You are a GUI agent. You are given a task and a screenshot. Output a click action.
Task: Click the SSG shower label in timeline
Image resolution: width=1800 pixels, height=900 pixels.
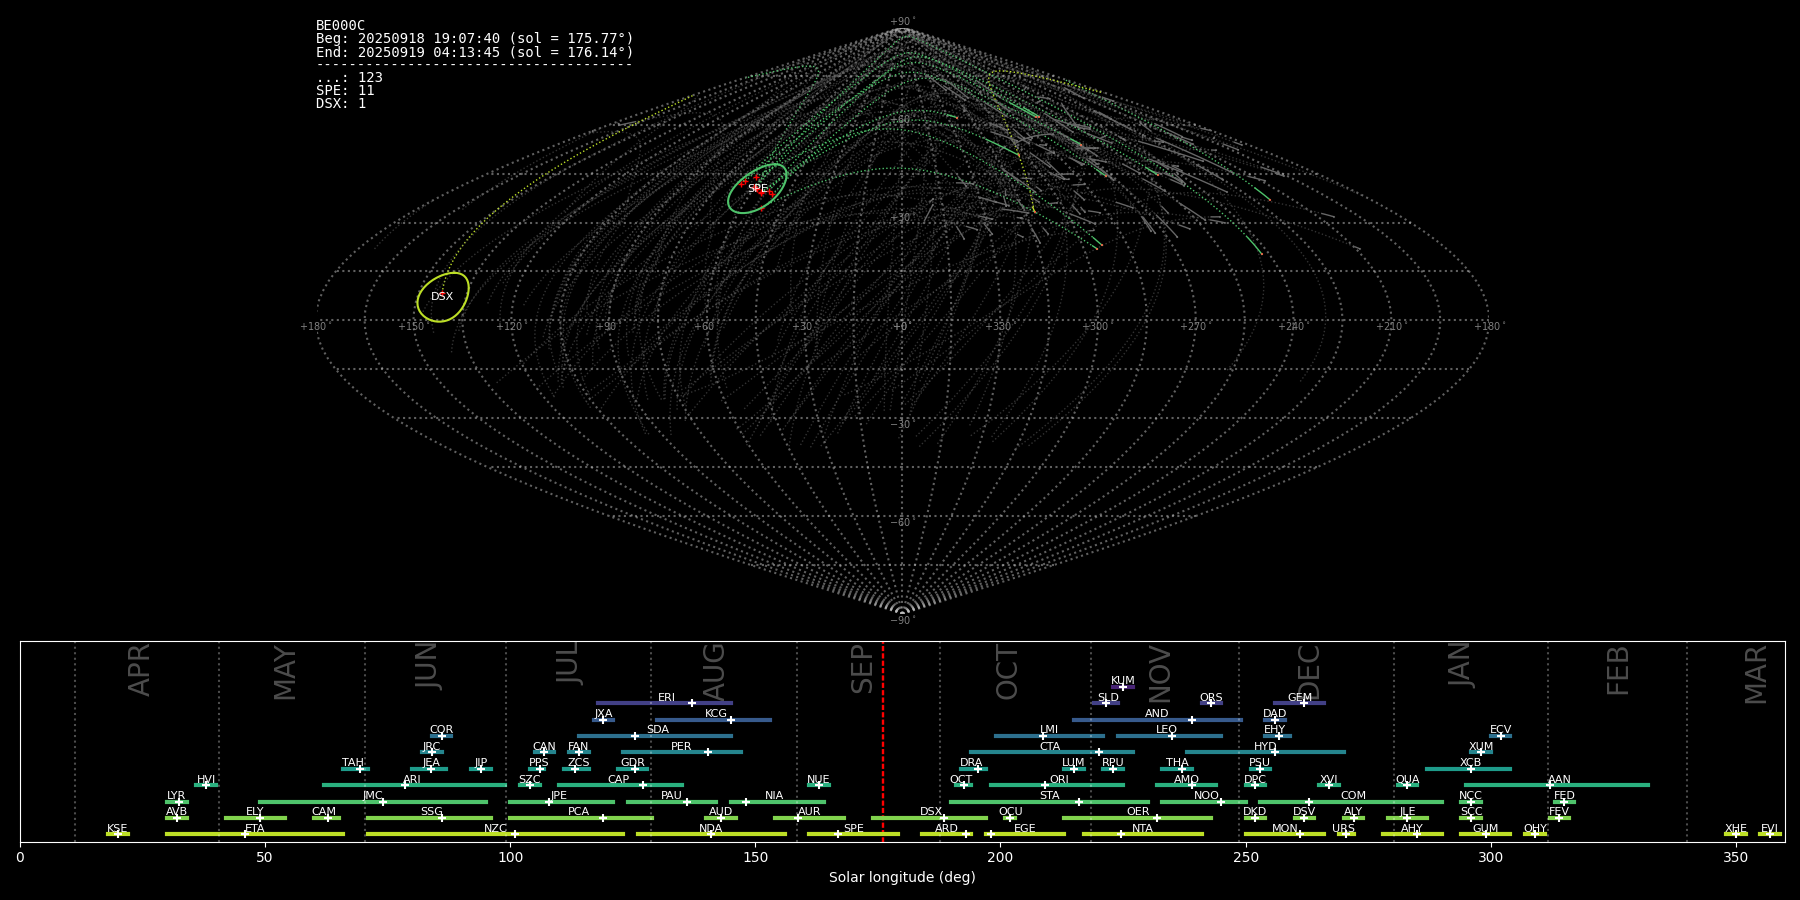click(431, 812)
